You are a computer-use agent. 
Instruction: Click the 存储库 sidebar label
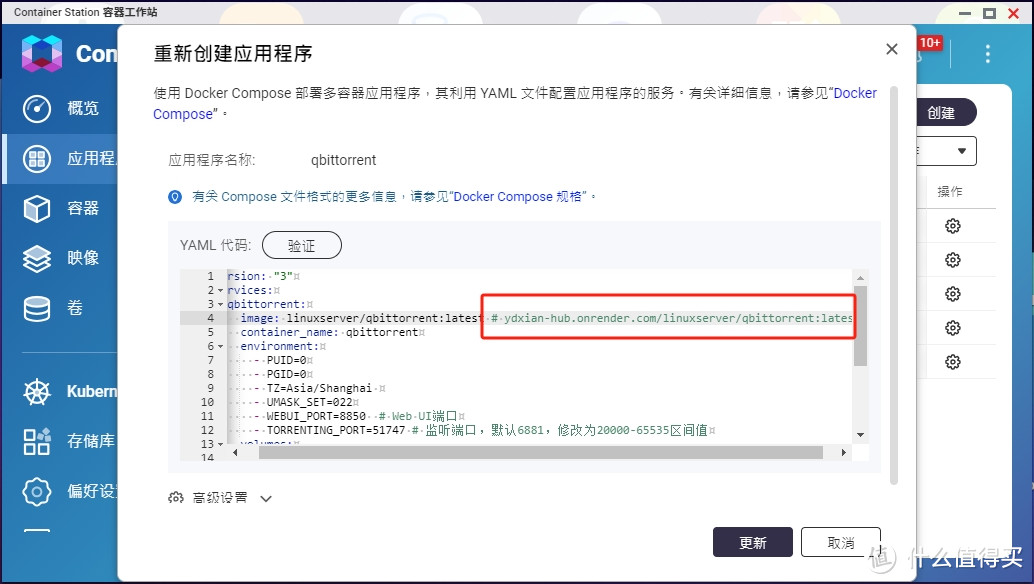(x=91, y=441)
